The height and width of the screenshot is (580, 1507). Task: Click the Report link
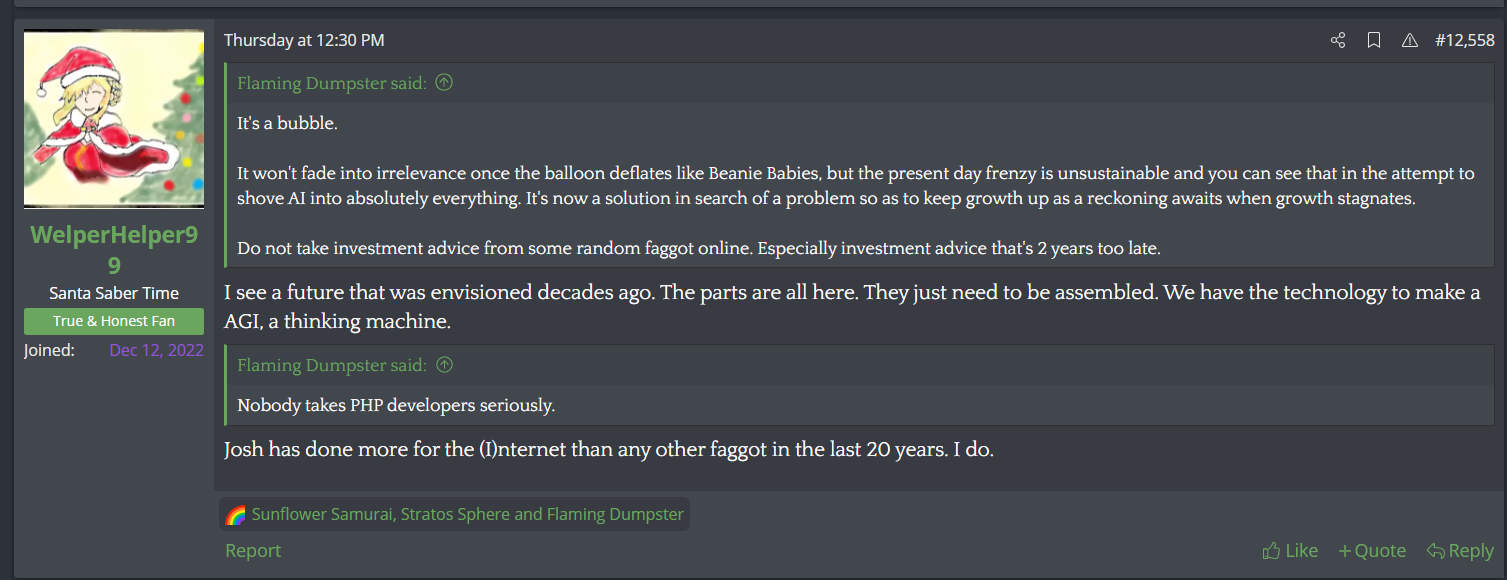click(x=252, y=550)
